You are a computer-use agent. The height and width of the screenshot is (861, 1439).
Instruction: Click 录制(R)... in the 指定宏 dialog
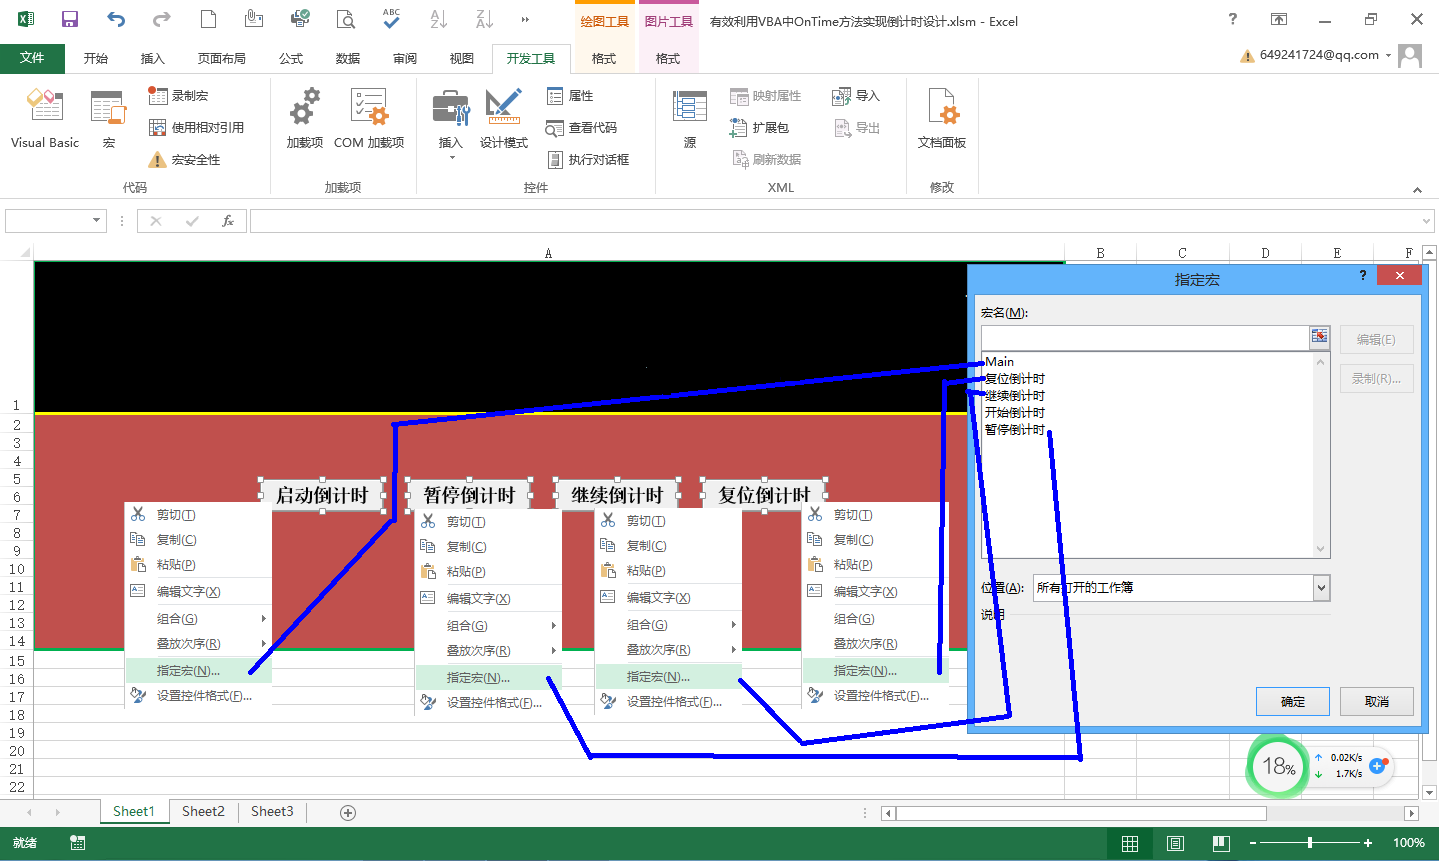tap(1376, 378)
